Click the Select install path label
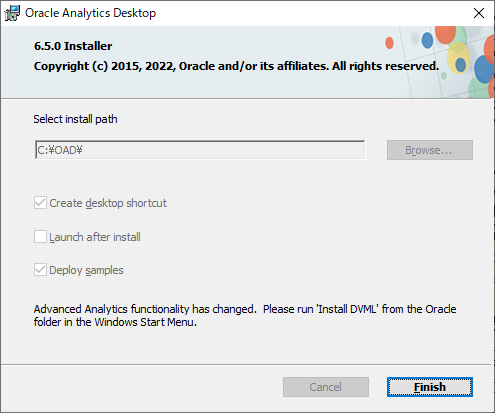The height and width of the screenshot is (413, 495). coord(75,119)
